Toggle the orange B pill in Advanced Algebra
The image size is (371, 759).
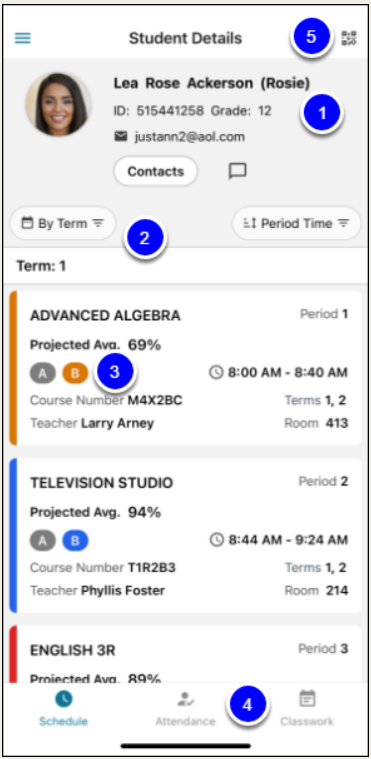tap(75, 373)
